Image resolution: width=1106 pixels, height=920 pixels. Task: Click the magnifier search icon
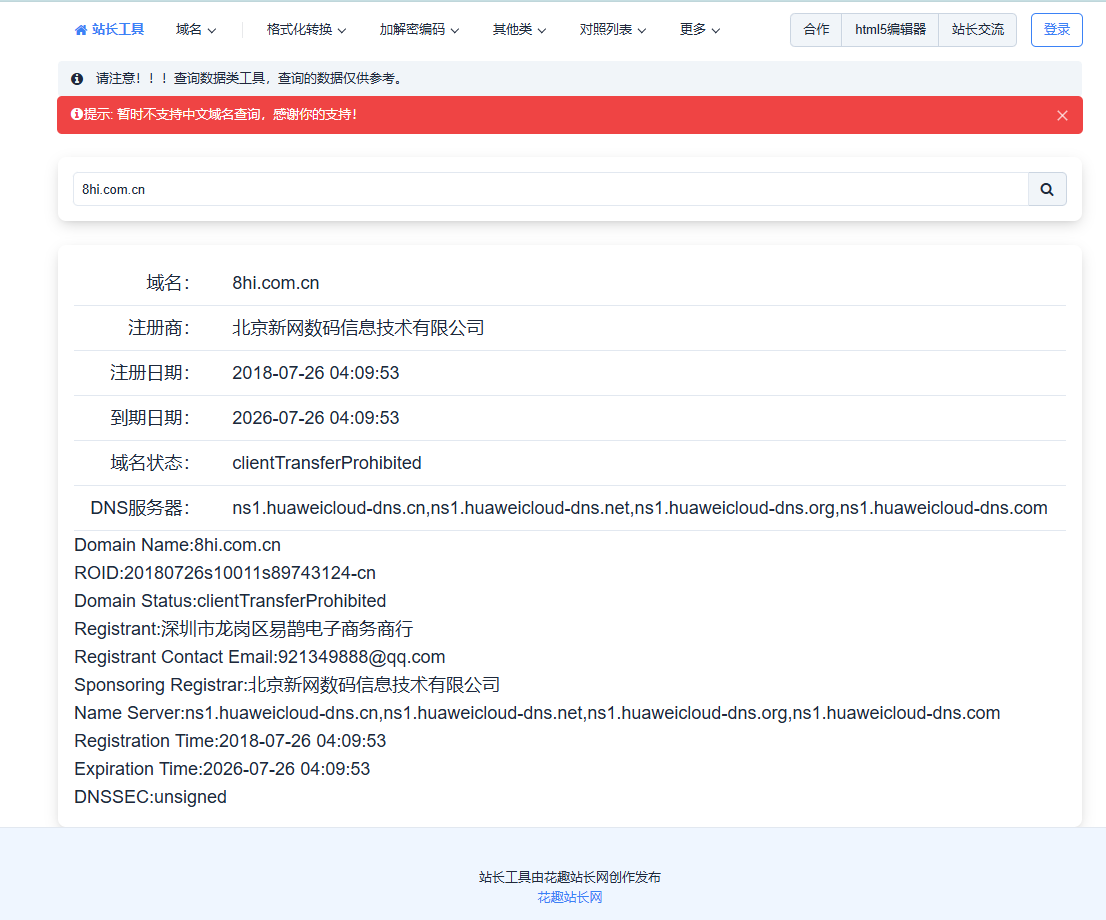click(1046, 189)
